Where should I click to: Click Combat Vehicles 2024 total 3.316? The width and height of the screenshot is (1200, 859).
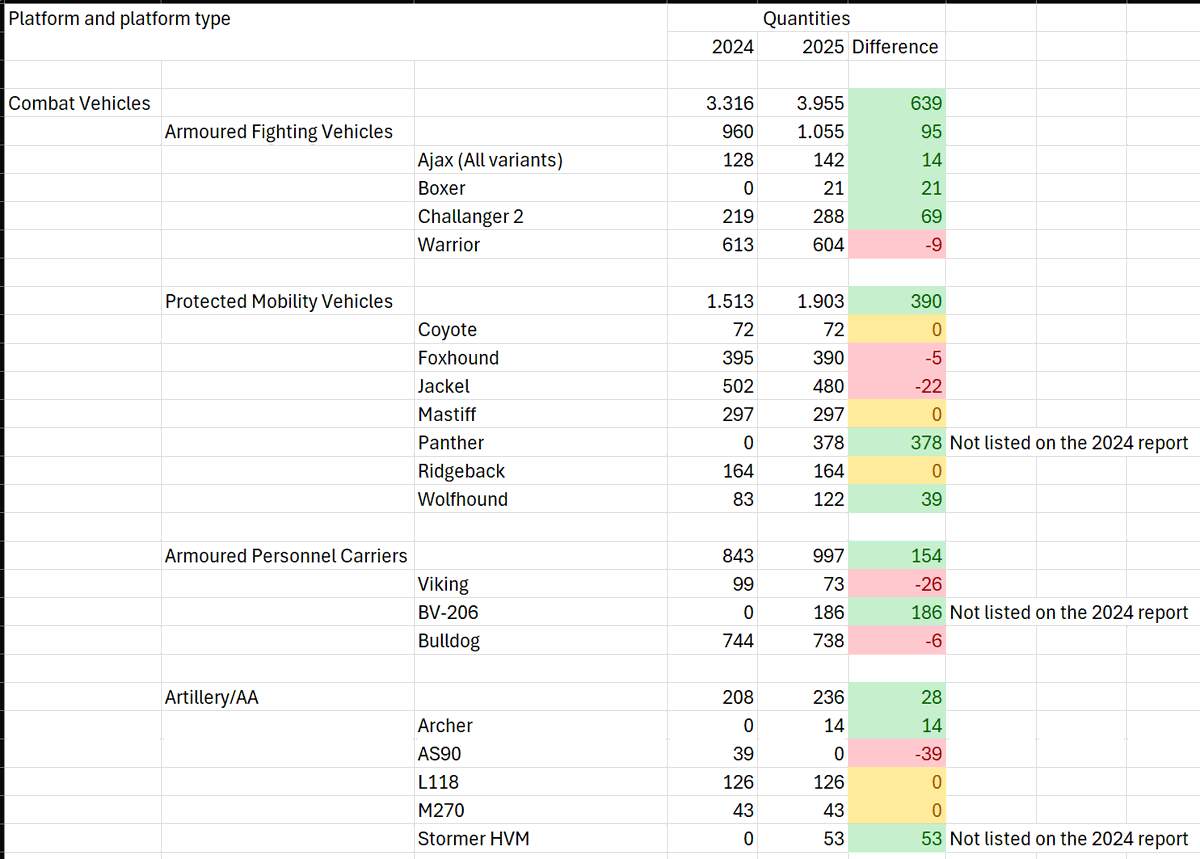[711, 103]
